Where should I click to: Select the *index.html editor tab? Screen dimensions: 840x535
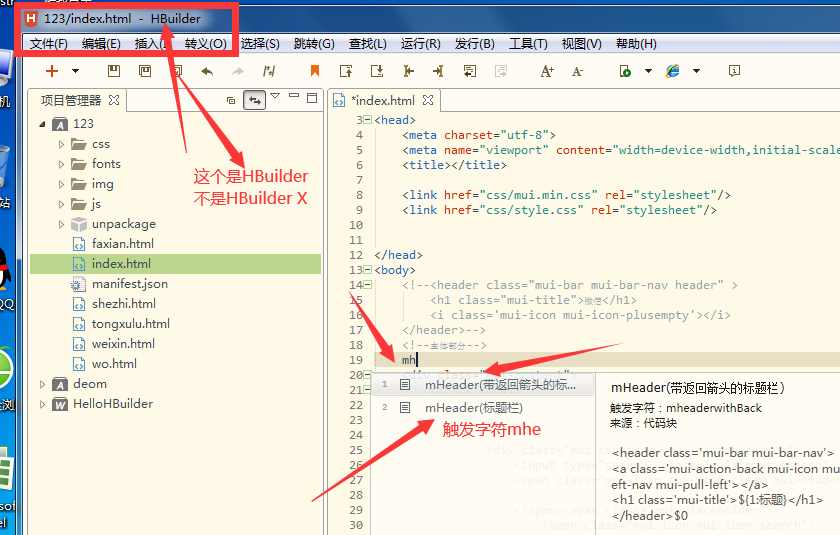(382, 100)
